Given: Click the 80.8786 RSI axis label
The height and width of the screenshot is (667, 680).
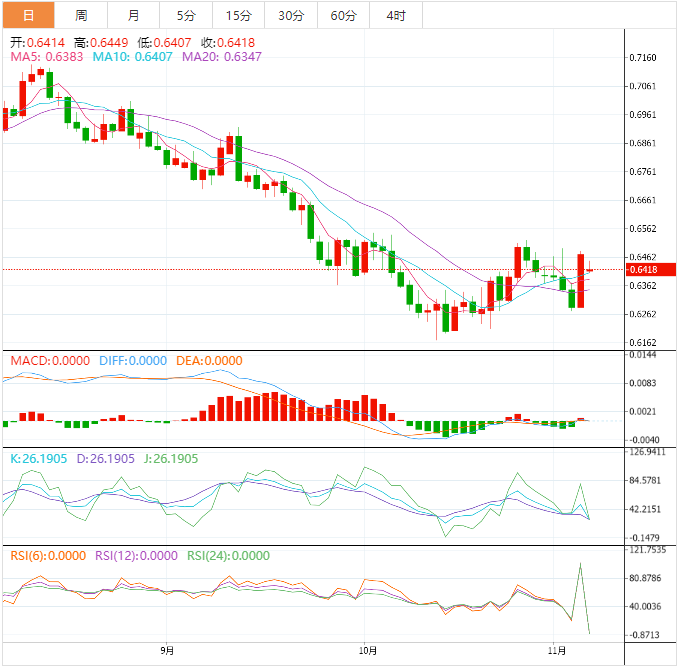Looking at the screenshot, I should 645,578.
